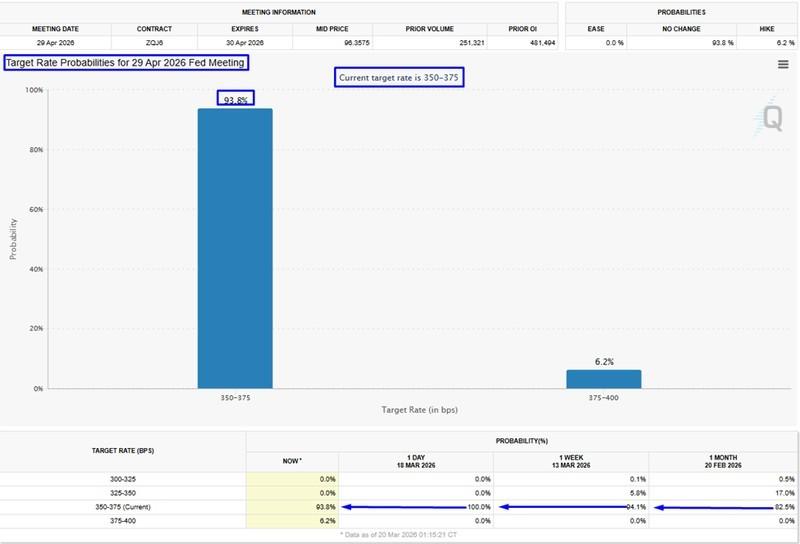Screen dimensions: 800x544
Task: Select the NOW column header in the probability table
Action: 292,458
